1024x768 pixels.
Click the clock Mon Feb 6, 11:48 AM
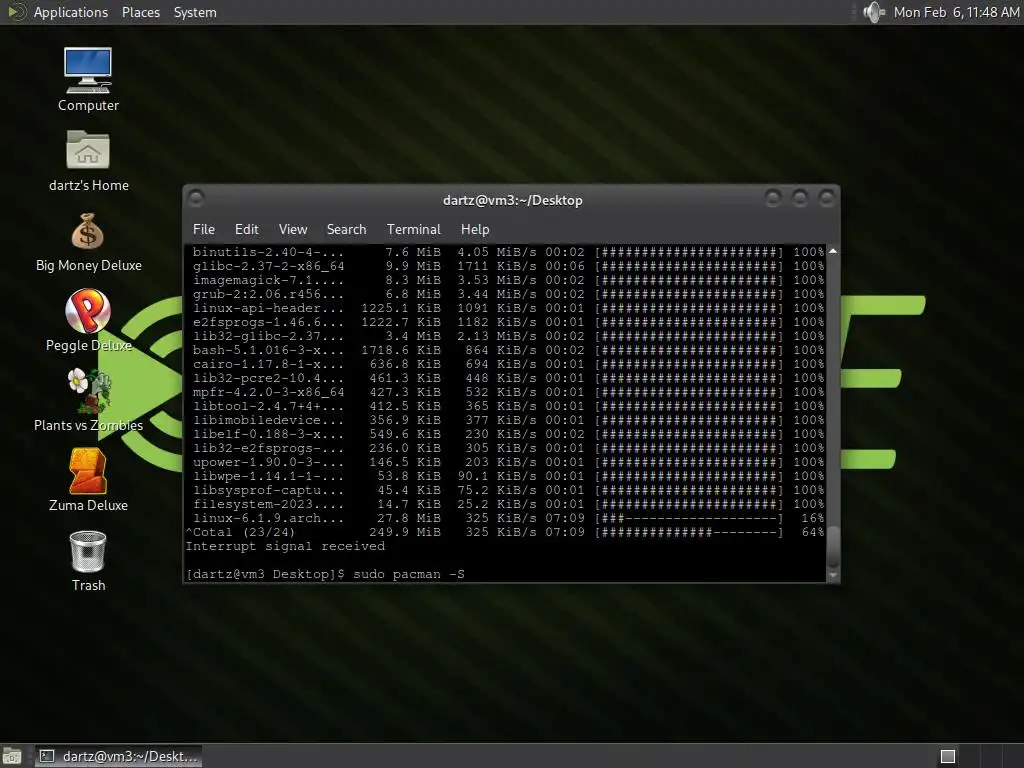[956, 12]
